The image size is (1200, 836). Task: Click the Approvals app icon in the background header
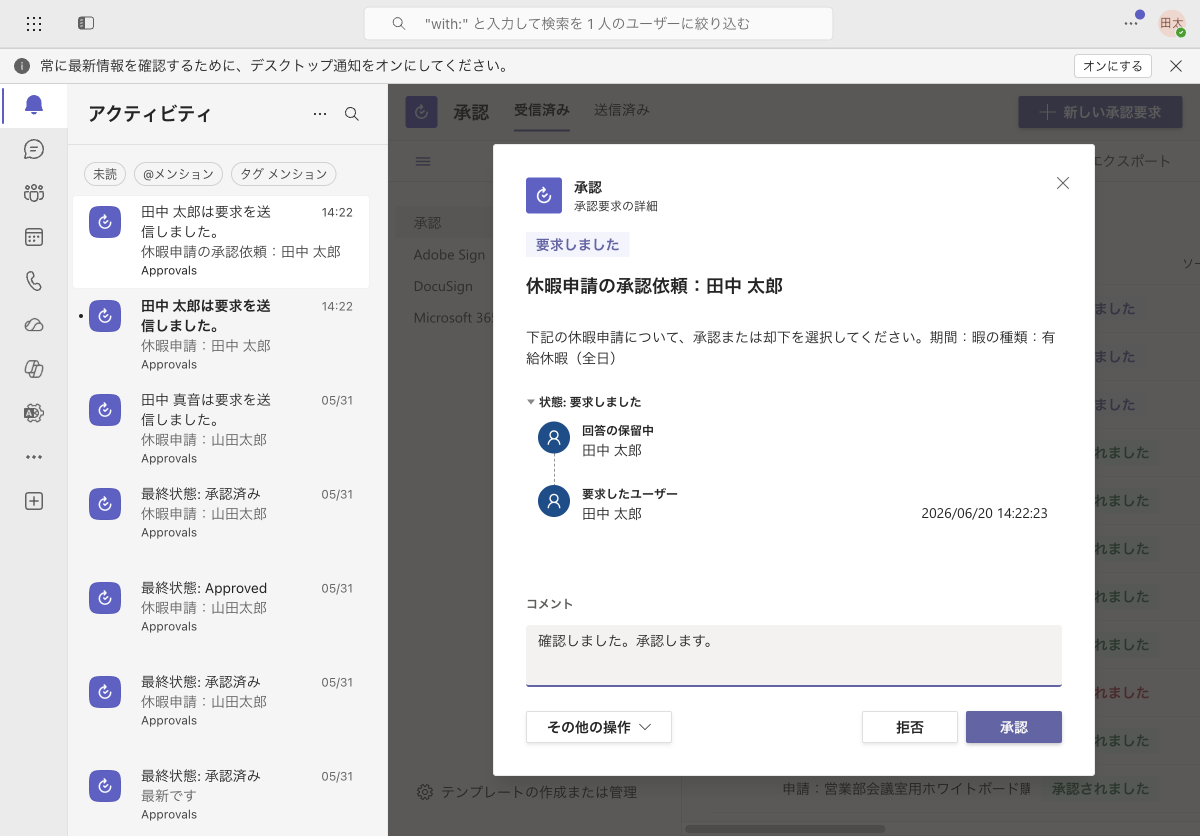(x=421, y=112)
